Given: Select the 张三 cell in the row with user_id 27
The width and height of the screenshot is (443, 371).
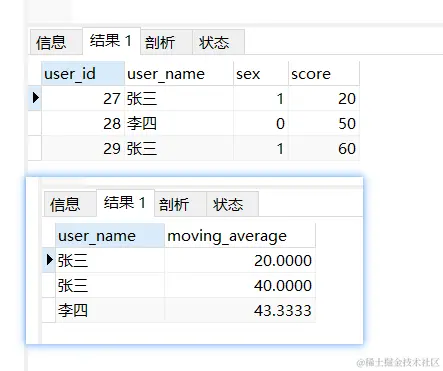Looking at the screenshot, I should [x=179, y=98].
